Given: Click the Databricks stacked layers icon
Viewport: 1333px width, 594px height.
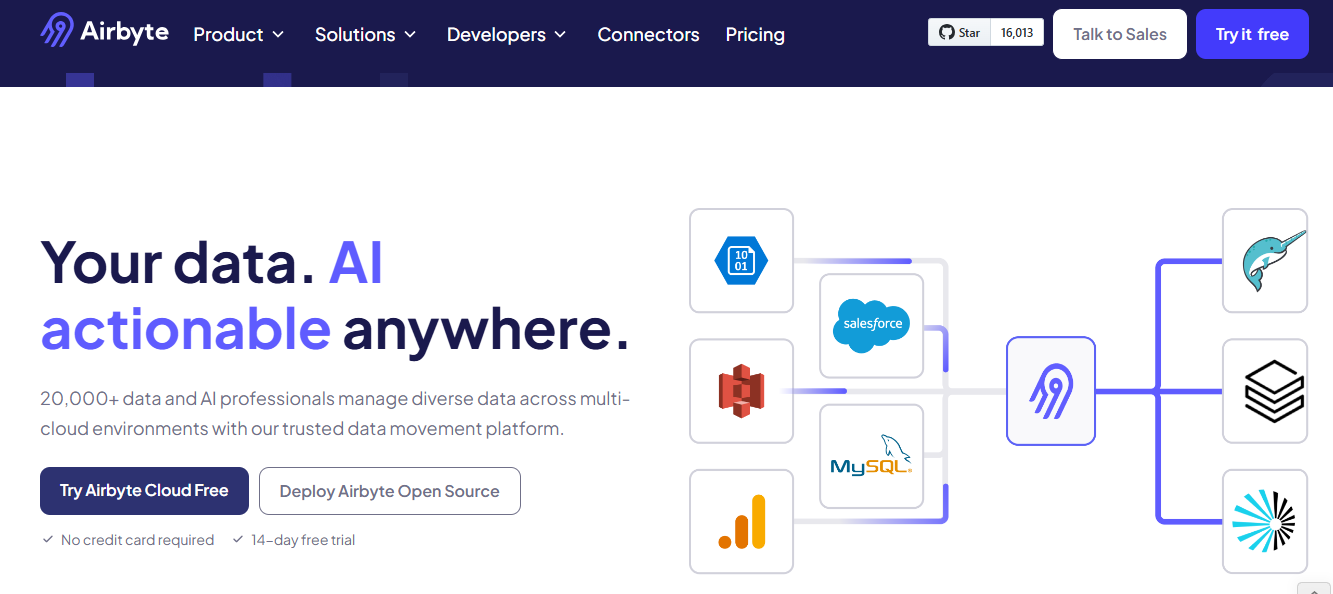Looking at the screenshot, I should coord(1274,391).
